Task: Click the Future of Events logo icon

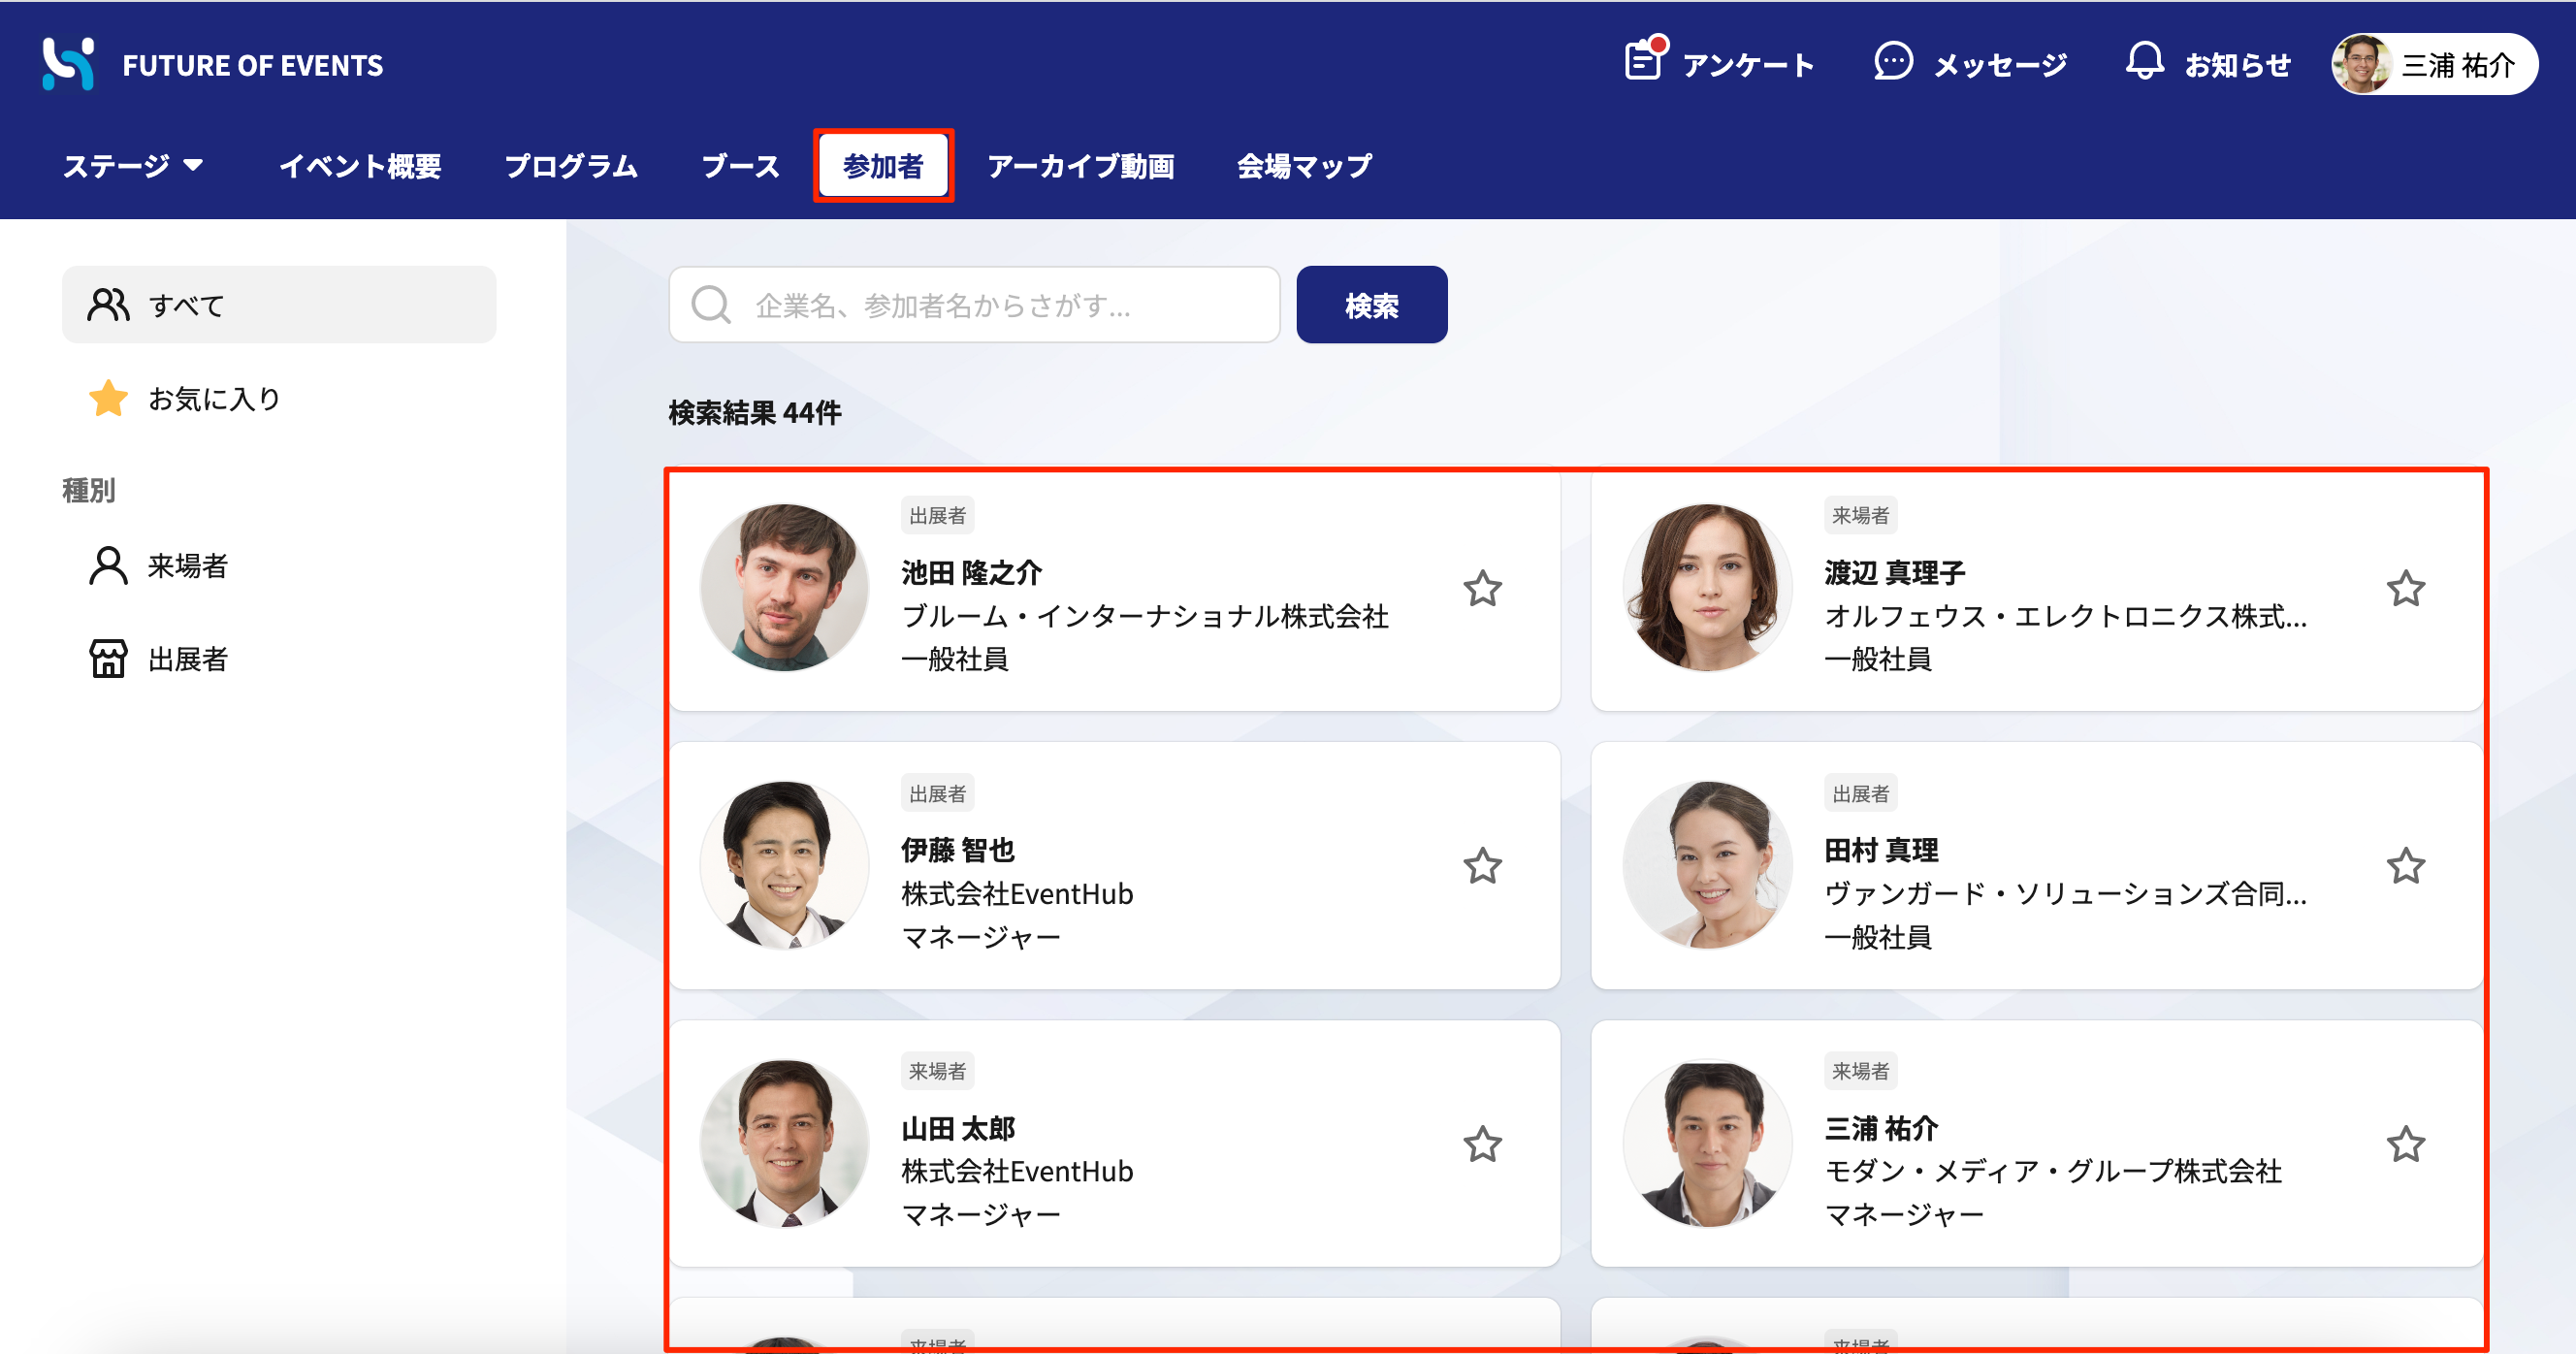Action: pos(68,64)
